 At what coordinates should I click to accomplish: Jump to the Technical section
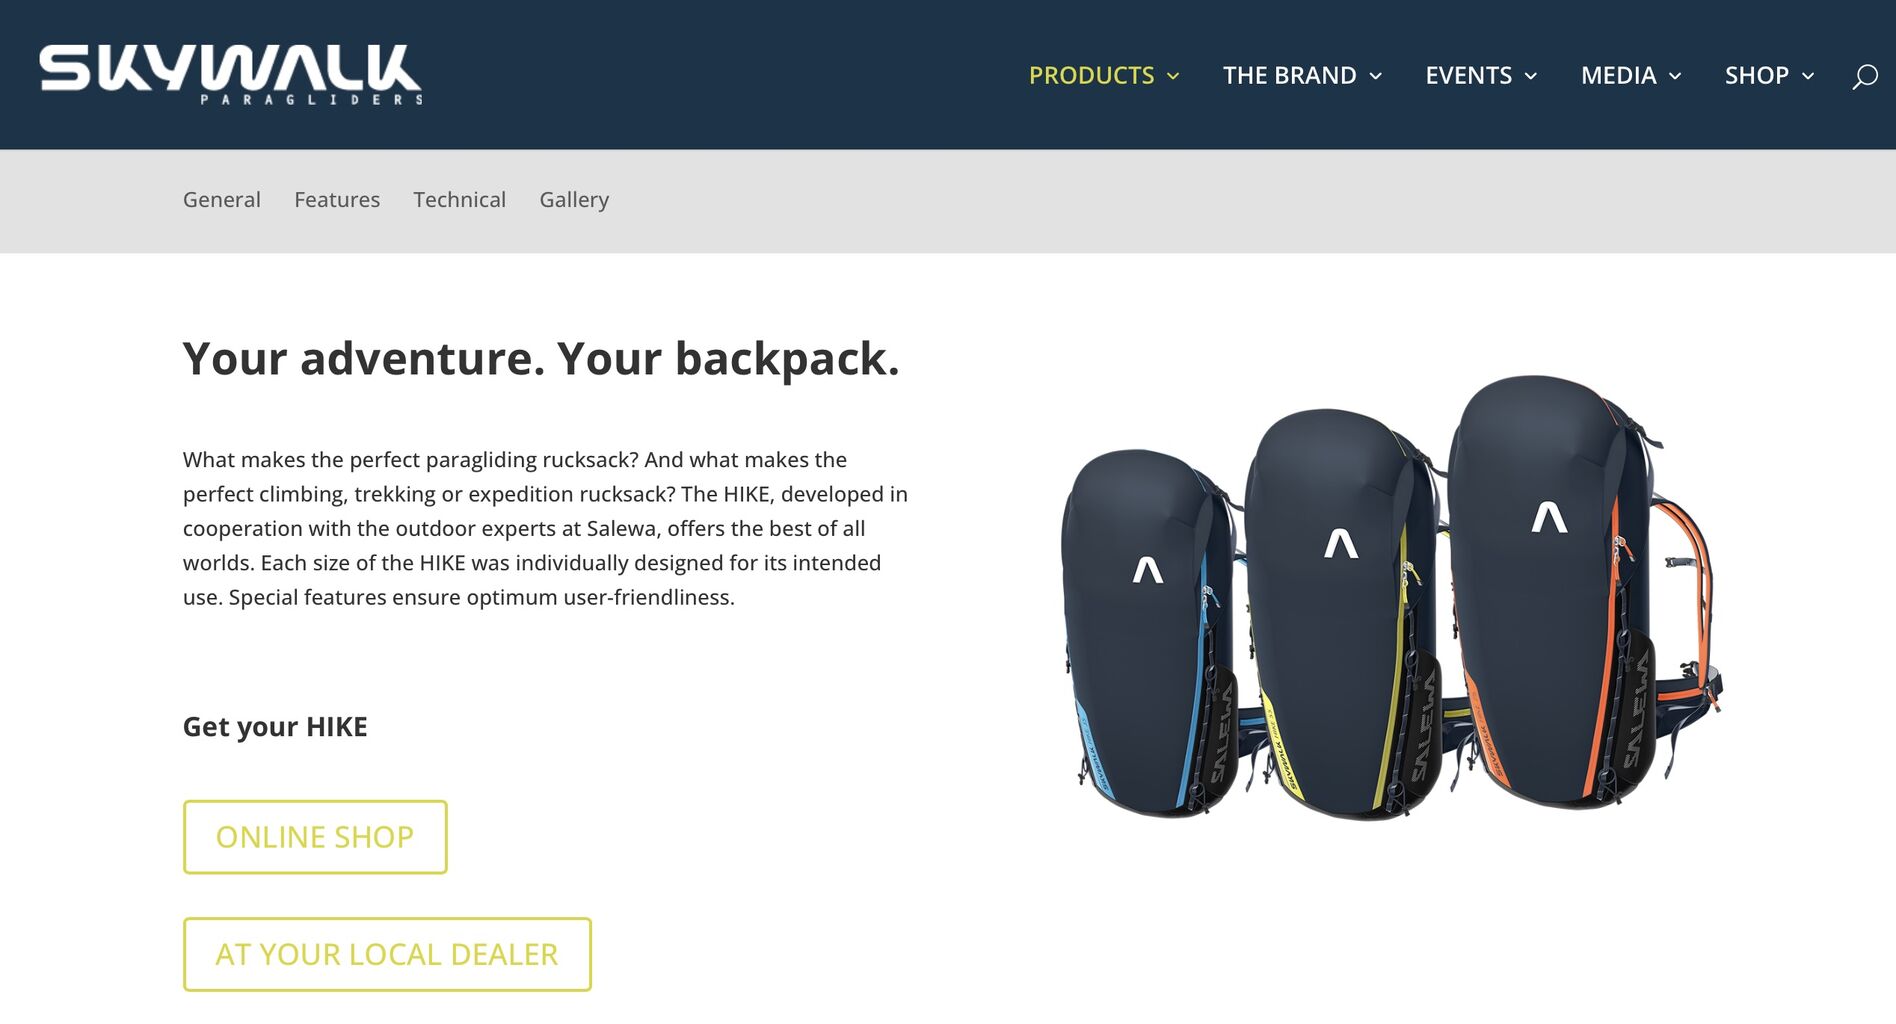click(x=459, y=199)
